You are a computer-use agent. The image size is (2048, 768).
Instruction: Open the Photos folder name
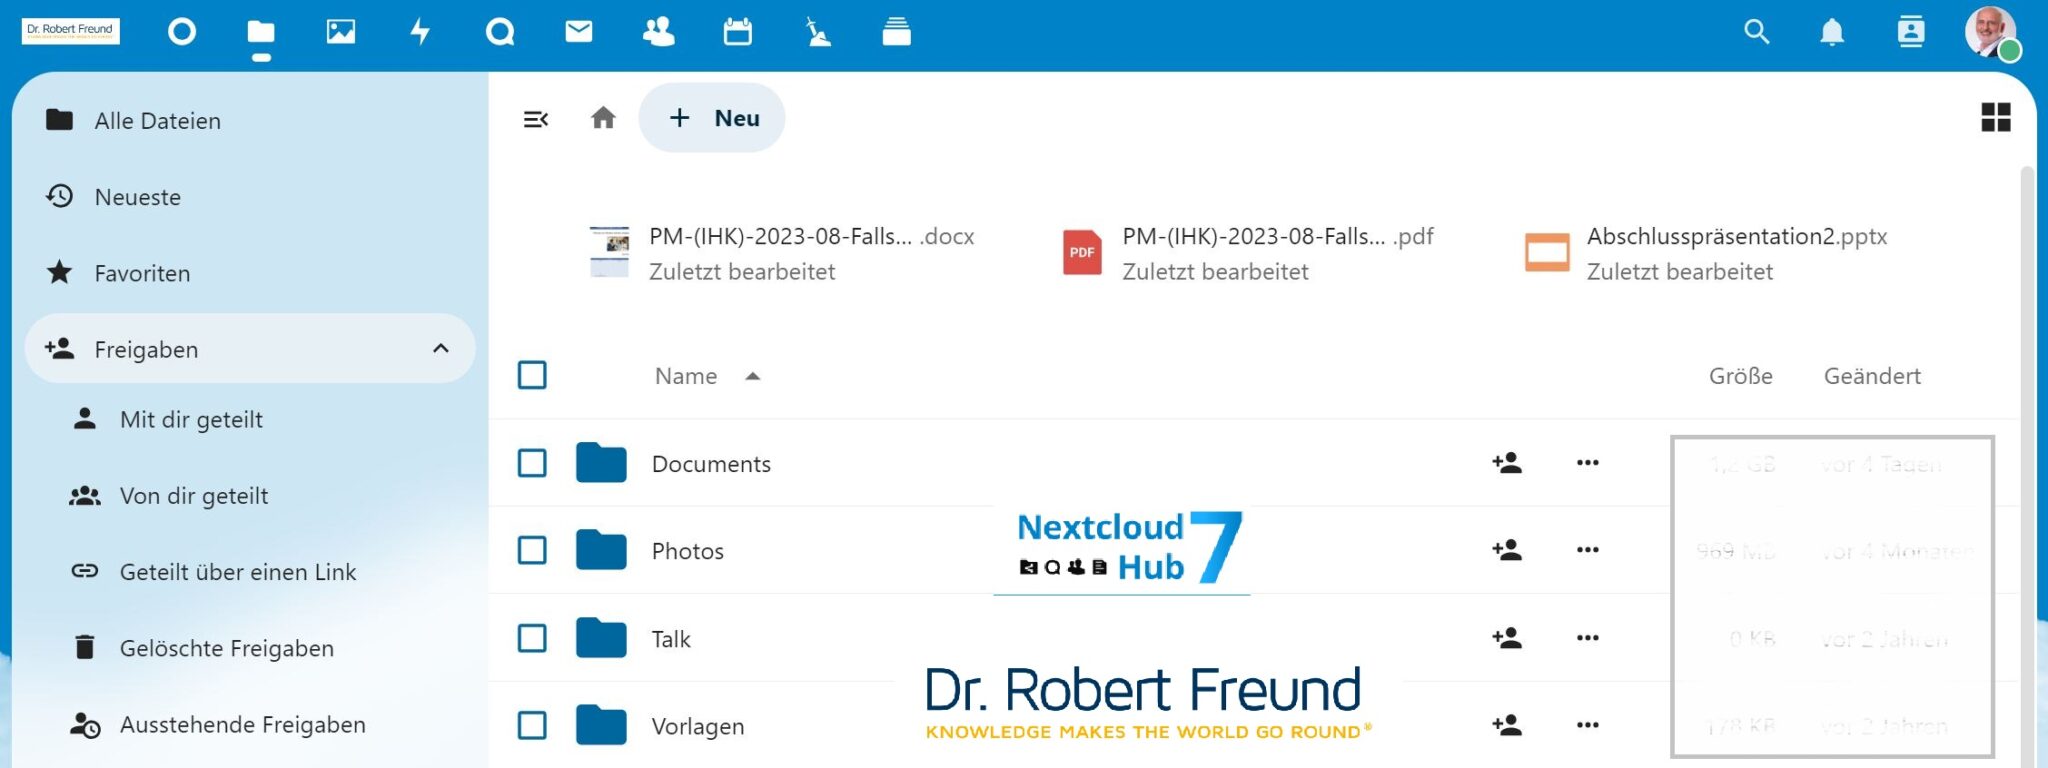[x=687, y=551]
